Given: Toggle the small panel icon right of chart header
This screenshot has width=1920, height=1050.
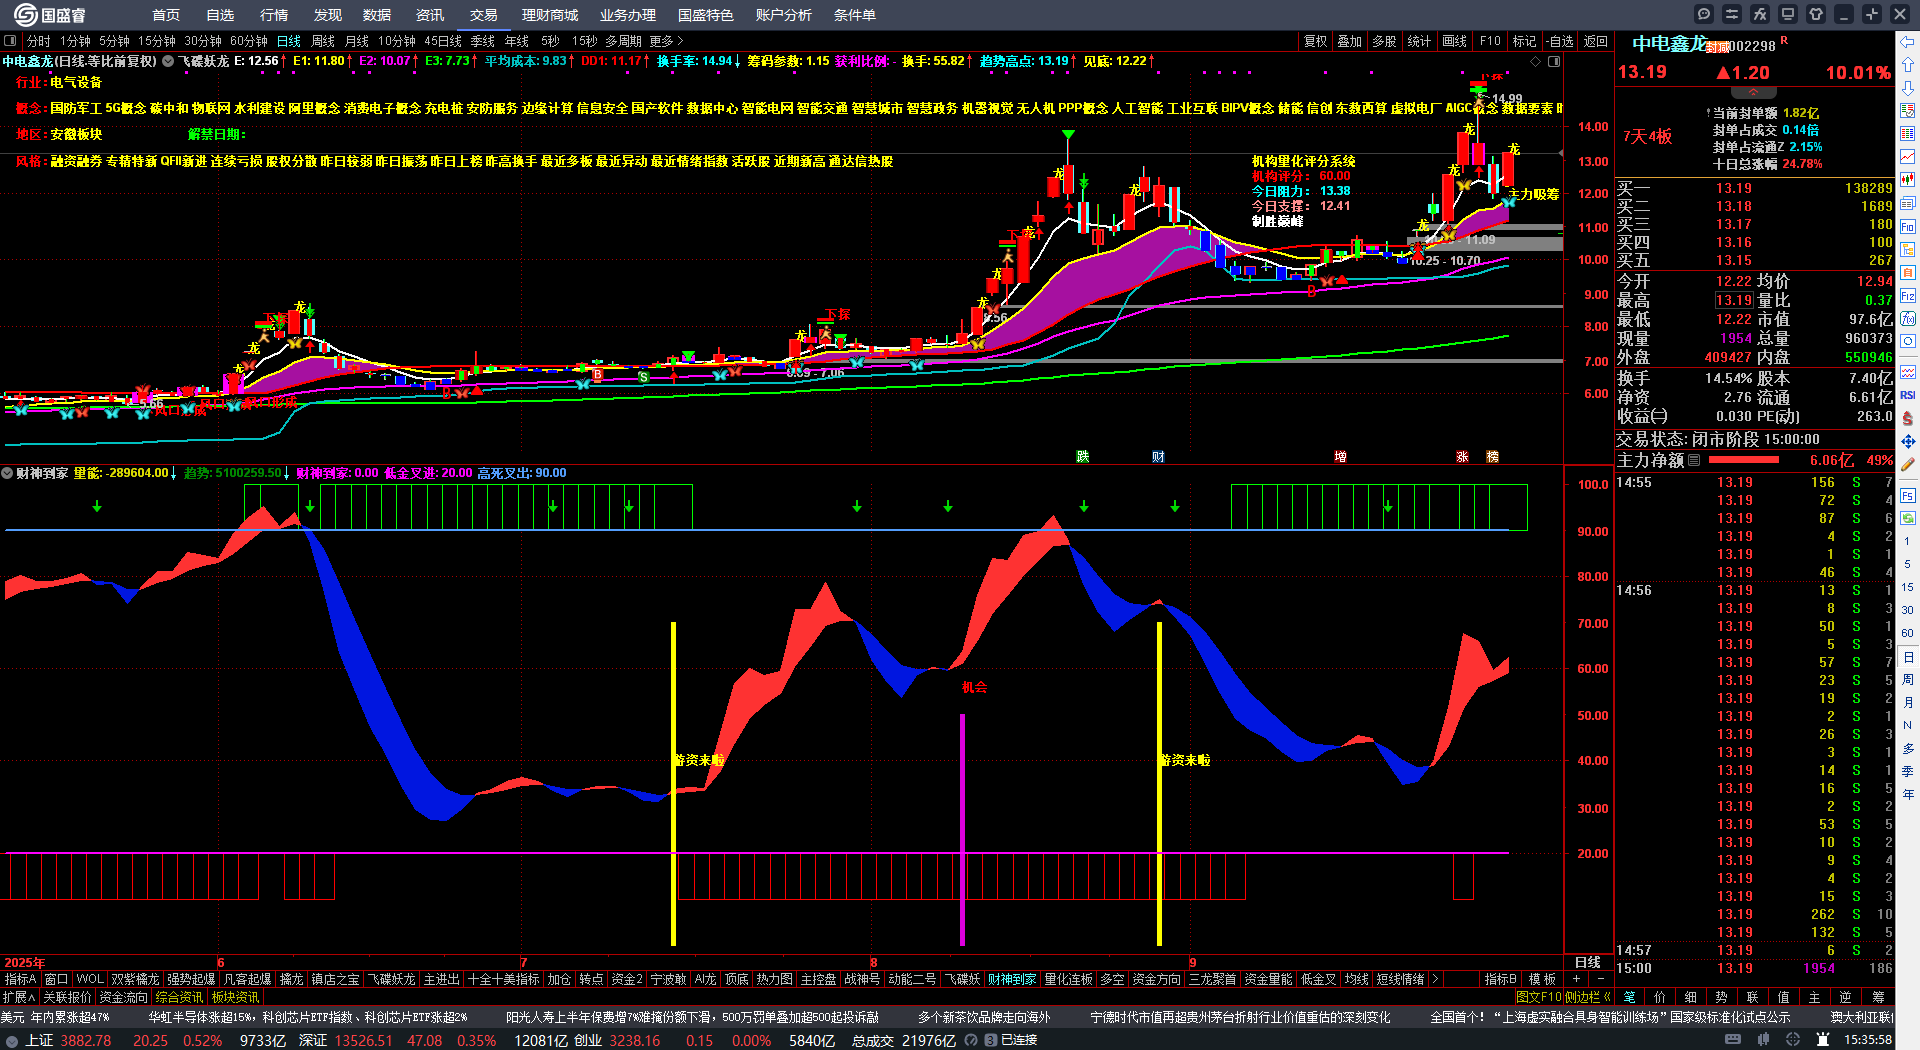Looking at the screenshot, I should tap(1554, 61).
